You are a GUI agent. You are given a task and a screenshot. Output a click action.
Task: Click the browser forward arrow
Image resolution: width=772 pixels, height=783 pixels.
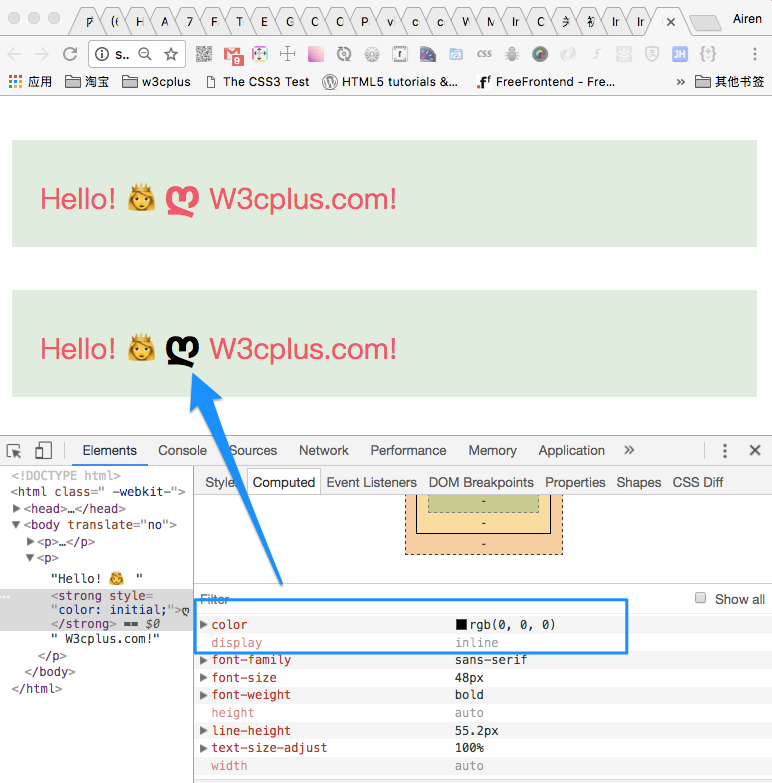pos(42,54)
